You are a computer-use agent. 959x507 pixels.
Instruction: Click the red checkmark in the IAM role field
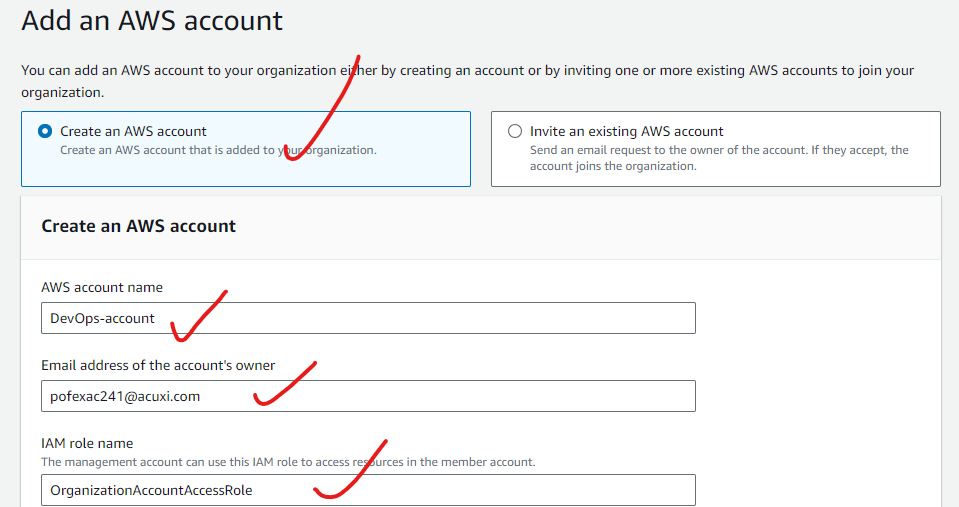point(348,472)
